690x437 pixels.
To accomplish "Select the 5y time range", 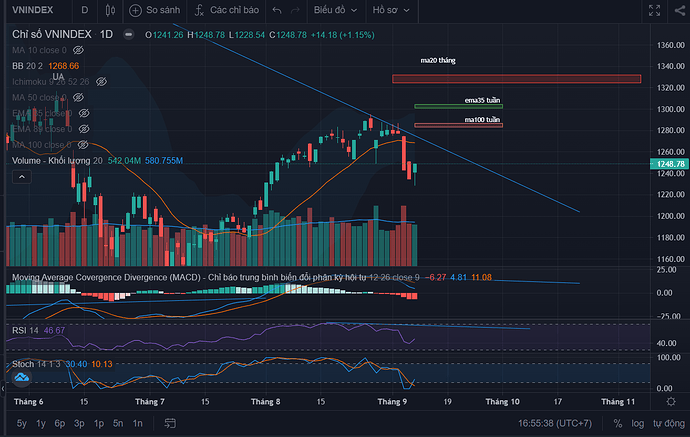I will [22, 423].
